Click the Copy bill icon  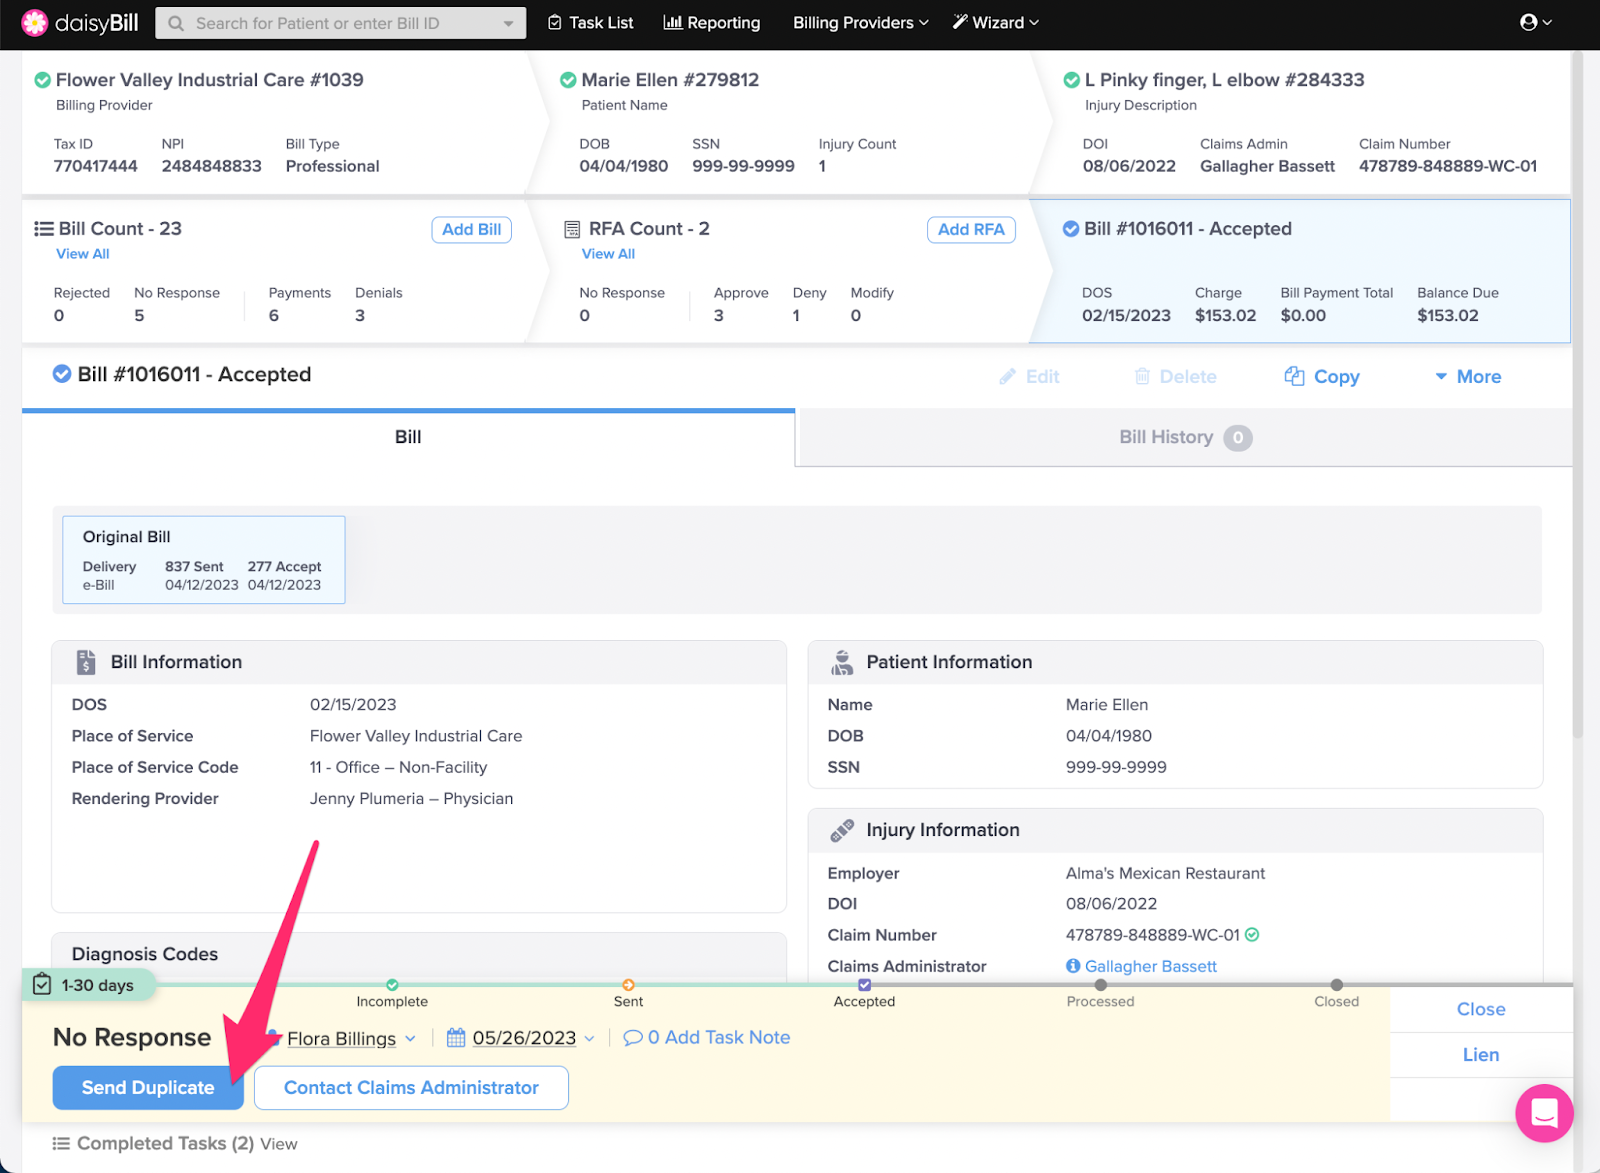[x=1294, y=376]
